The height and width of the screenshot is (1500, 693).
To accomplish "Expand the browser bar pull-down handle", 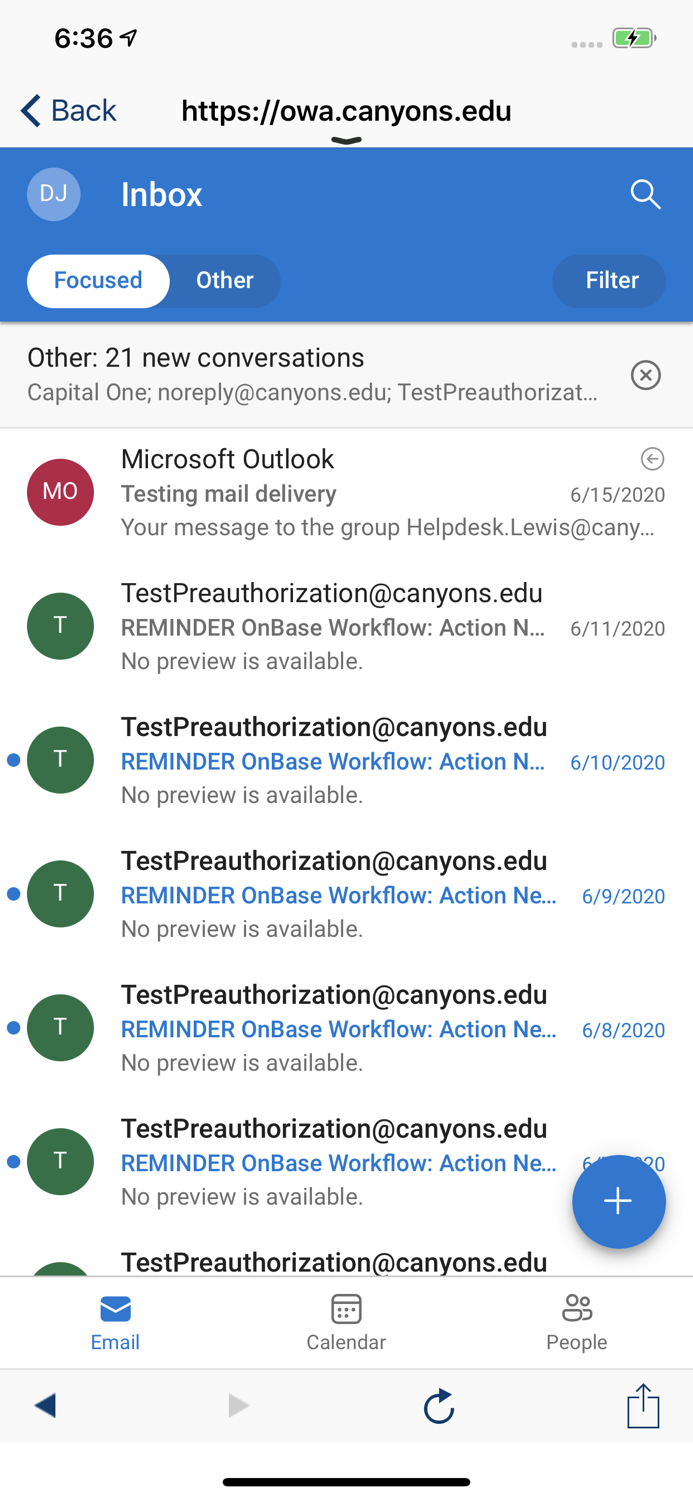I will (346, 141).
